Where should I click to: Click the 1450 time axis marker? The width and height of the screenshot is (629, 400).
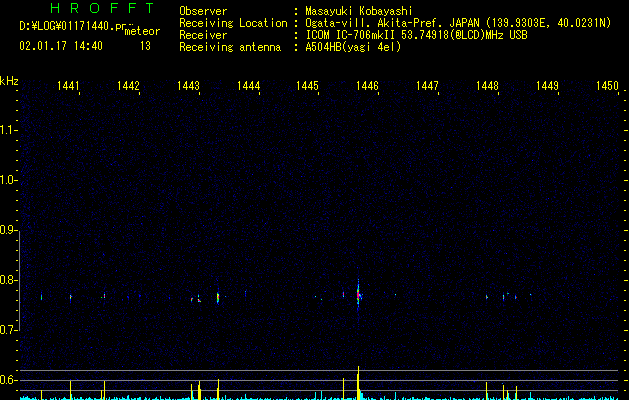[x=607, y=86]
